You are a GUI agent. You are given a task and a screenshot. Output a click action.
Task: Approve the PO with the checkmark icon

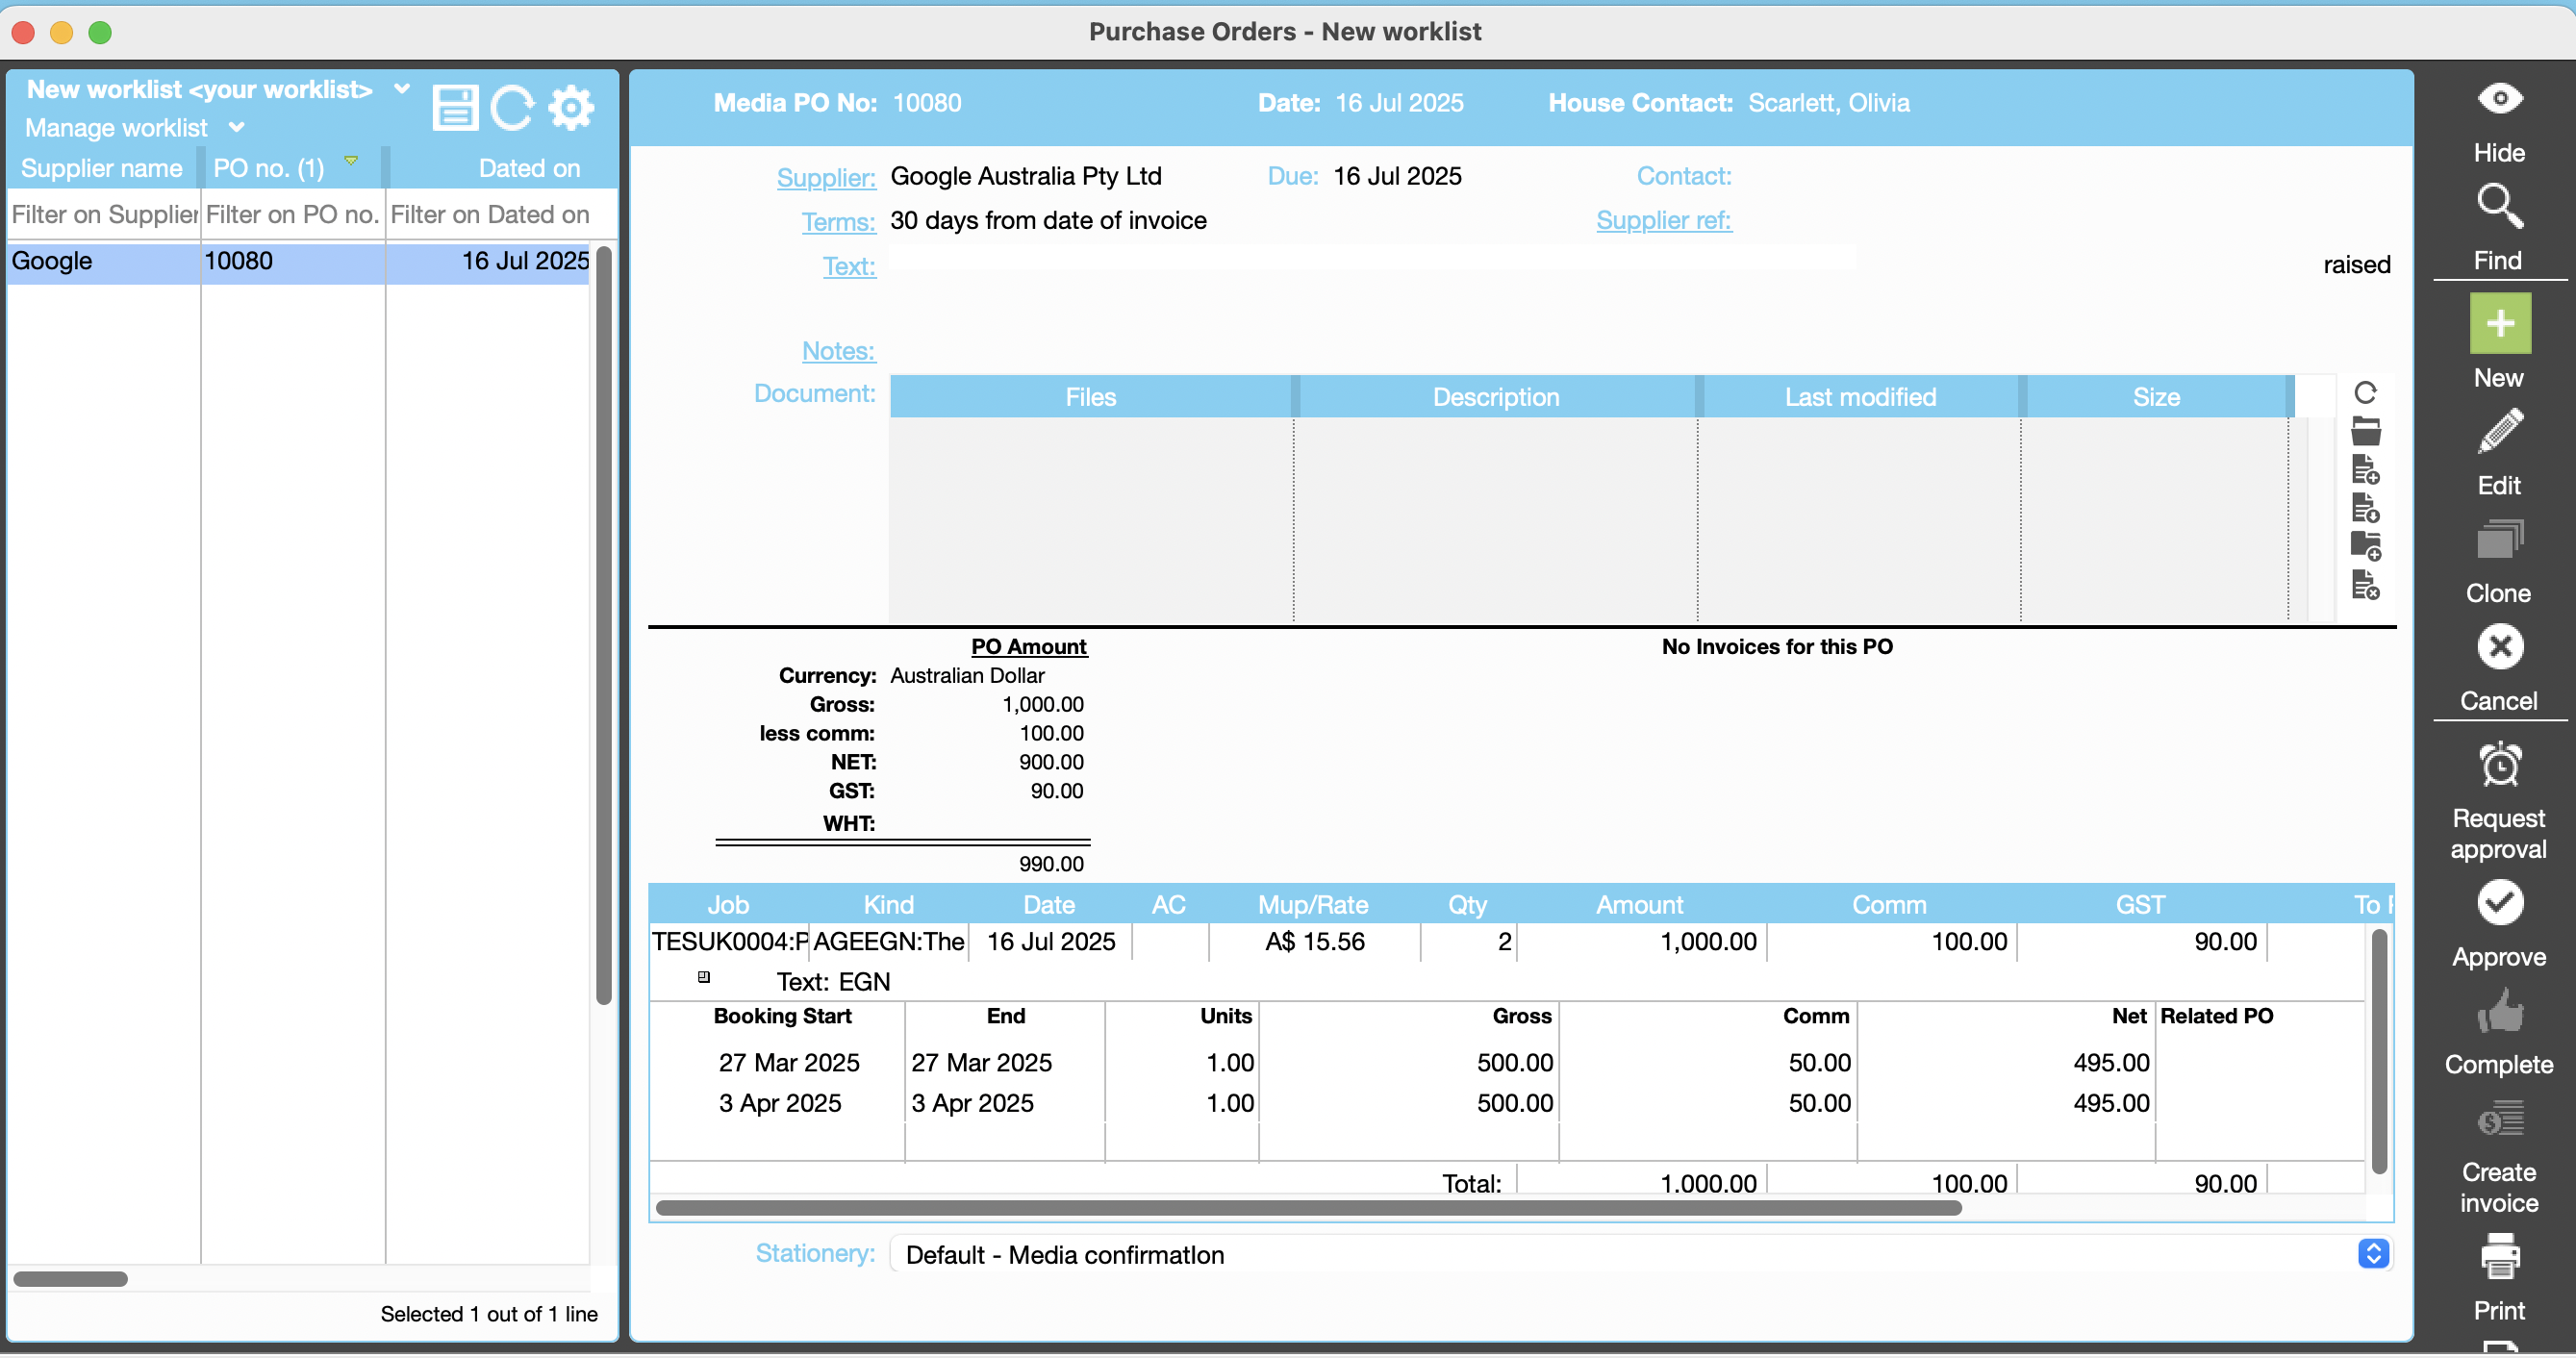2499,903
